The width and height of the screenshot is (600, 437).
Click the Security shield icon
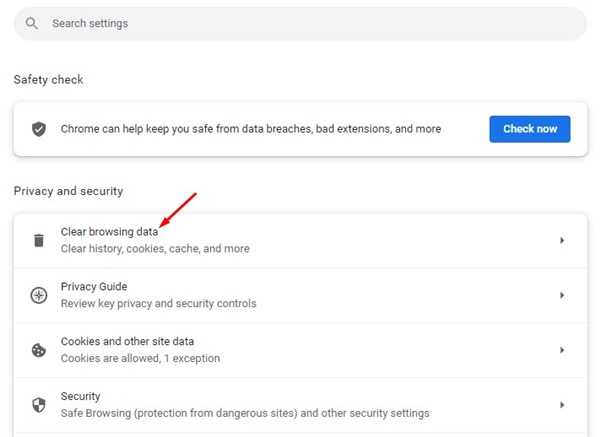(x=39, y=405)
